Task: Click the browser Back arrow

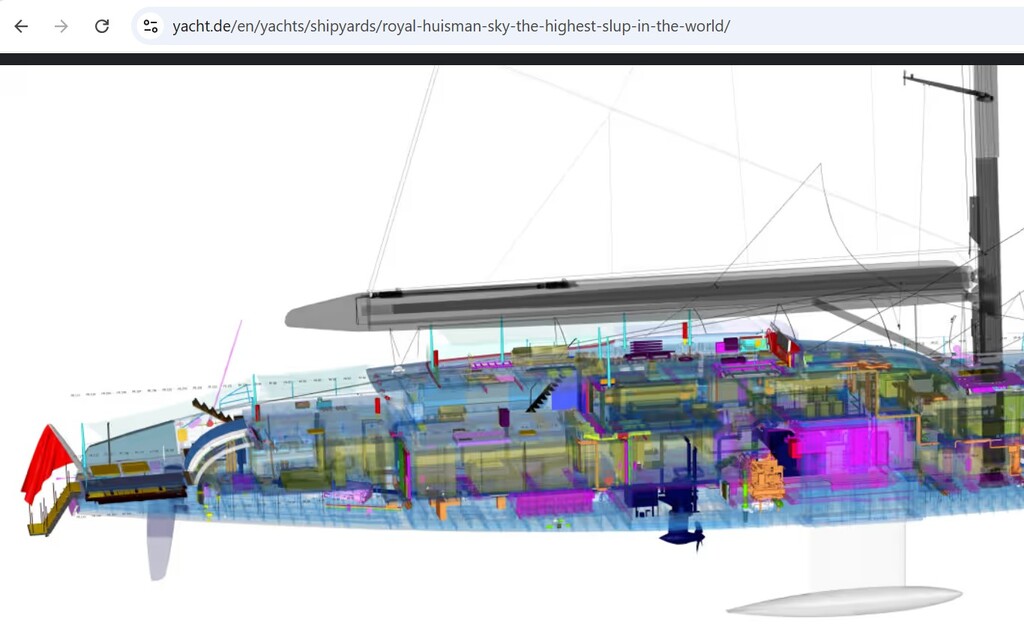Action: click(21, 26)
